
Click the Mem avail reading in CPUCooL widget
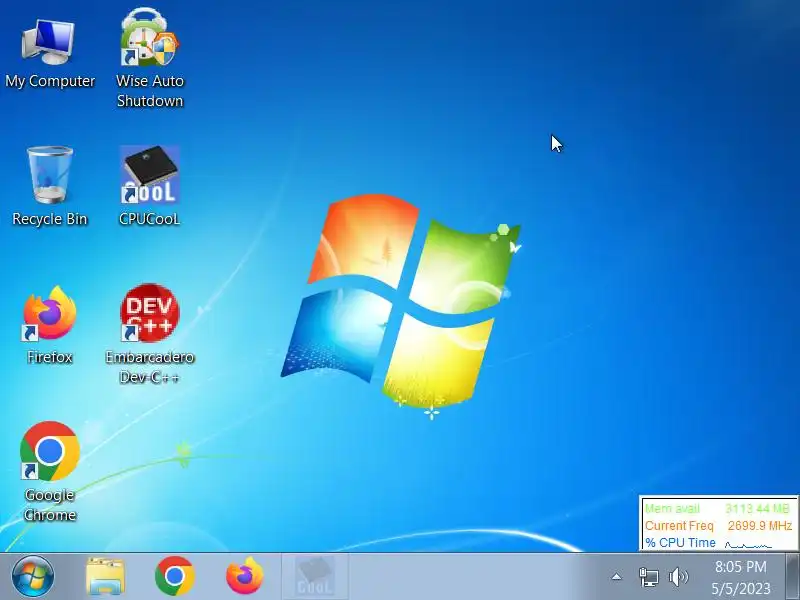[x=717, y=509]
